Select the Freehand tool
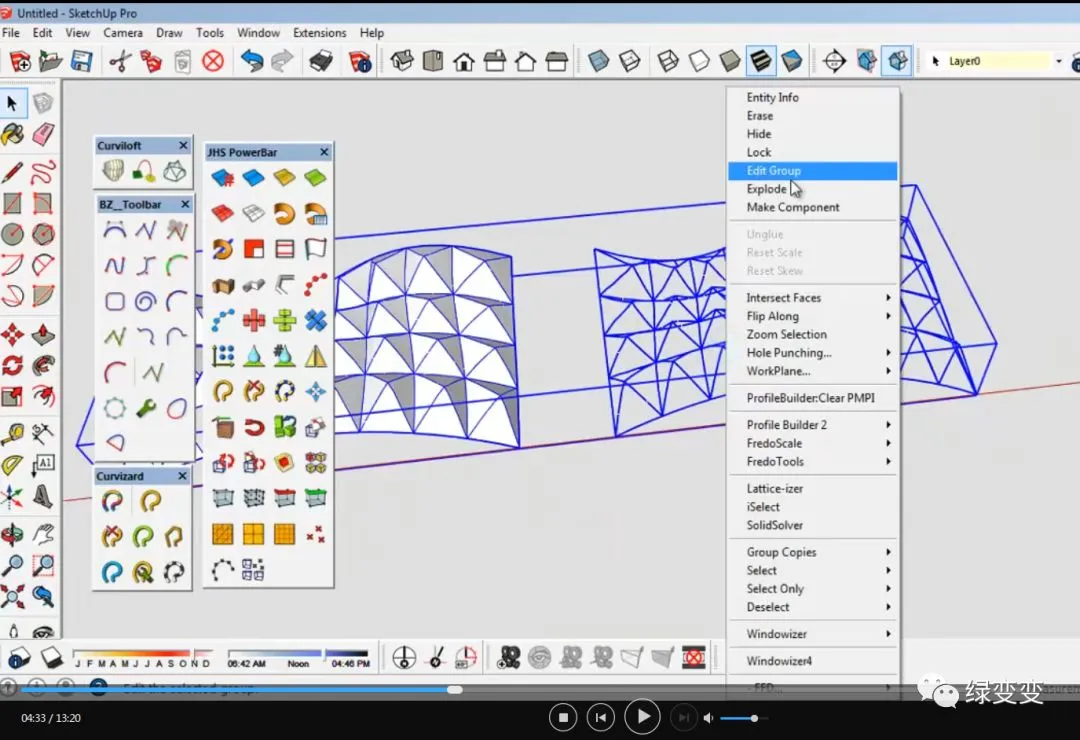This screenshot has width=1080, height=740. pos(43,172)
